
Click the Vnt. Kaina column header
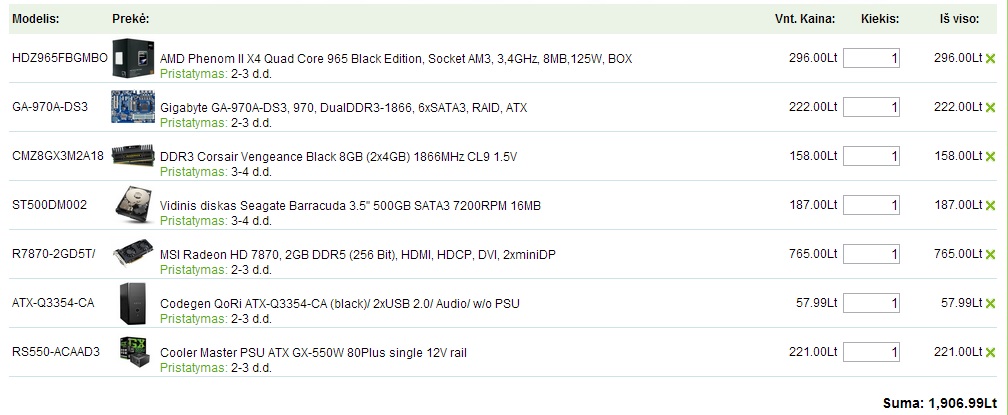[x=805, y=19]
